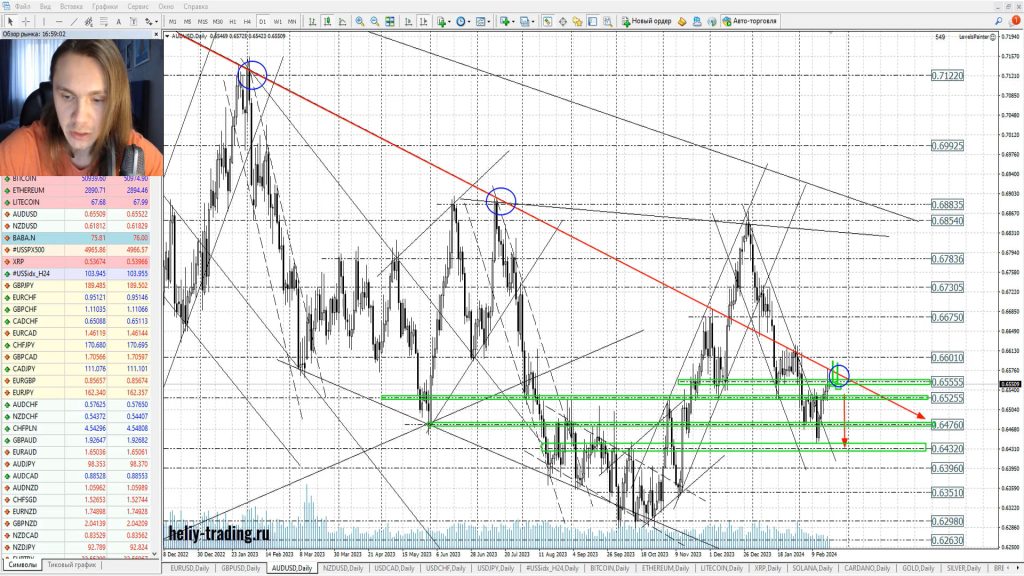Toggle the Chart Shift button
Viewport: 1024px width, 576px height.
(x=423, y=21)
